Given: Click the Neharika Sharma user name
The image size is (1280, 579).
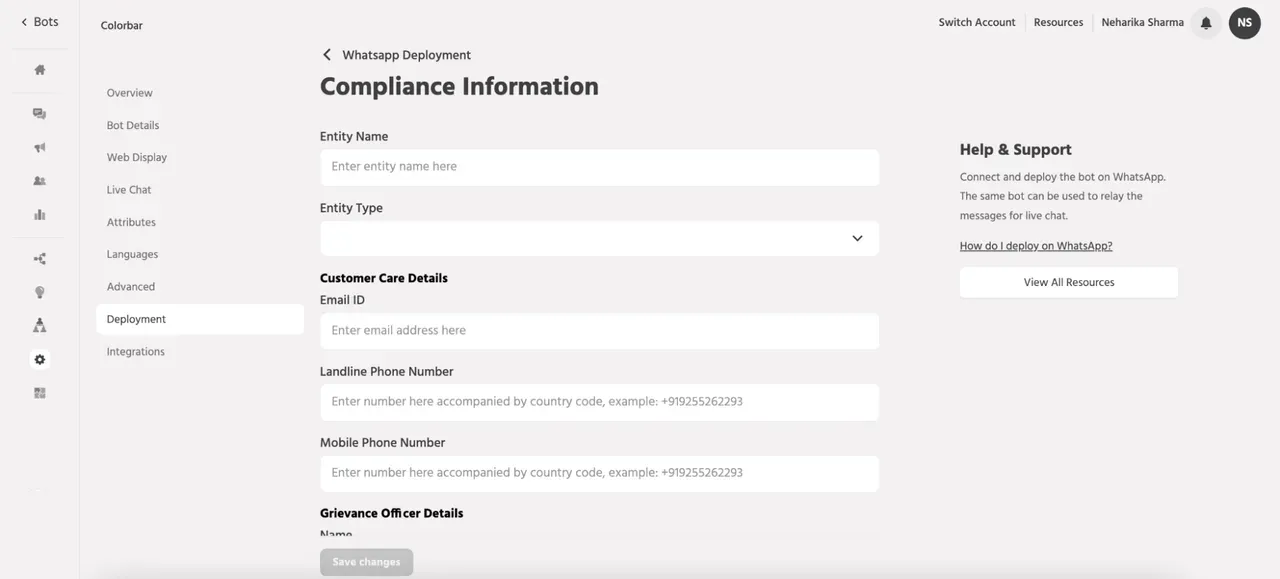Looking at the screenshot, I should point(1142,22).
